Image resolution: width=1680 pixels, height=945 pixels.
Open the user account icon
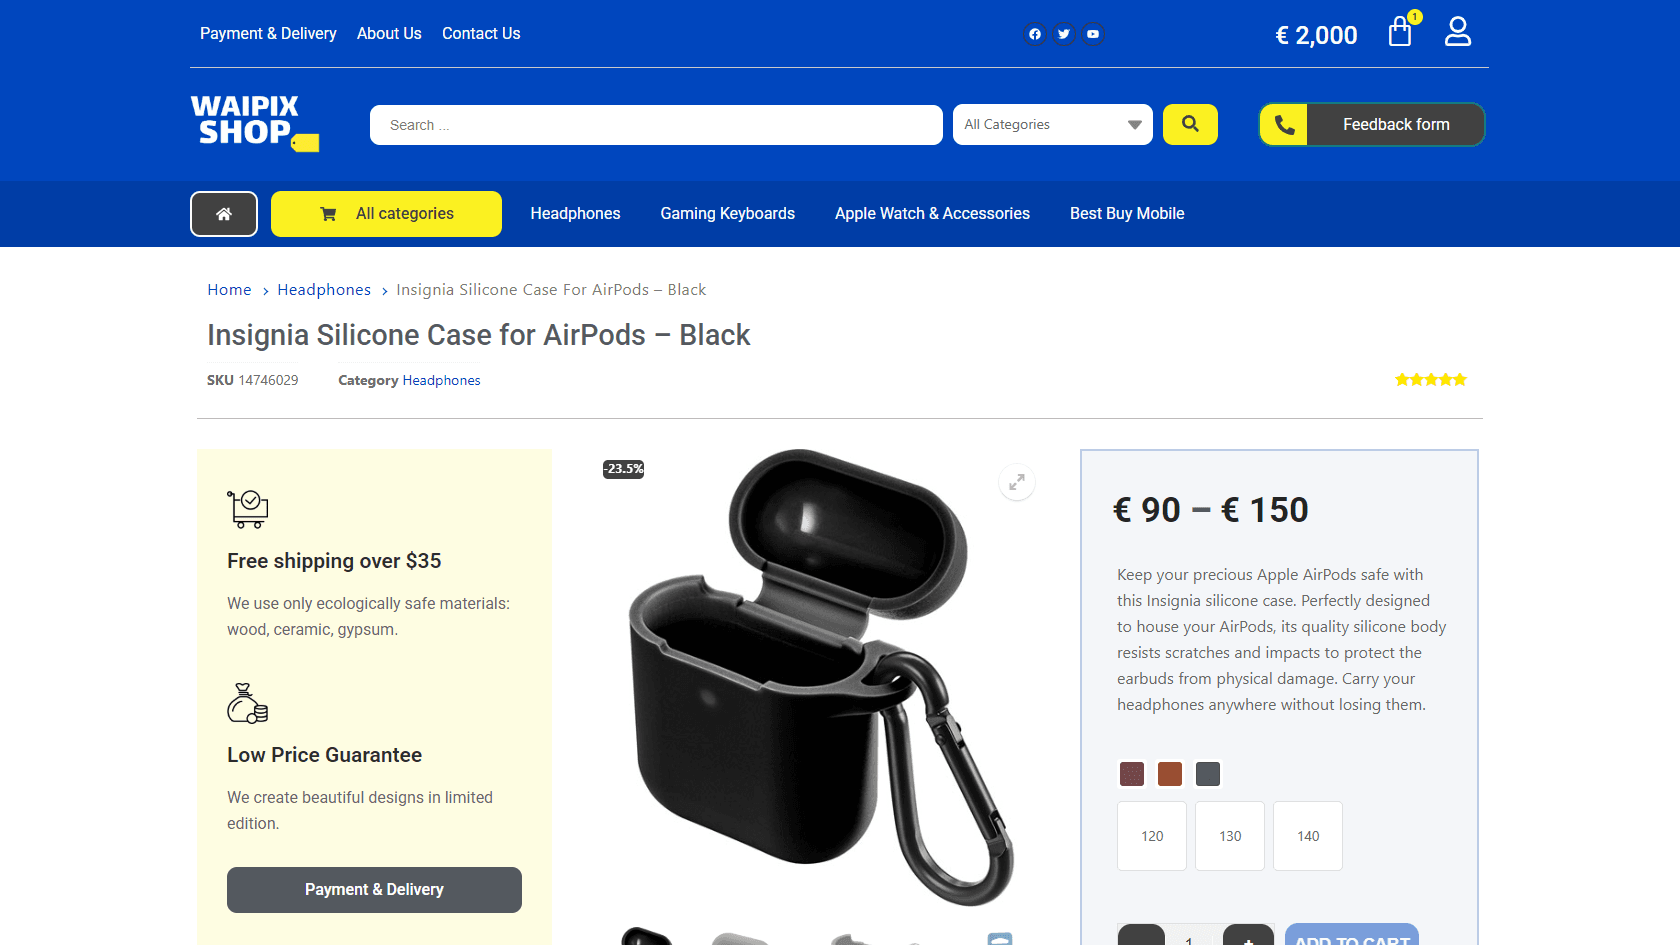pos(1458,32)
